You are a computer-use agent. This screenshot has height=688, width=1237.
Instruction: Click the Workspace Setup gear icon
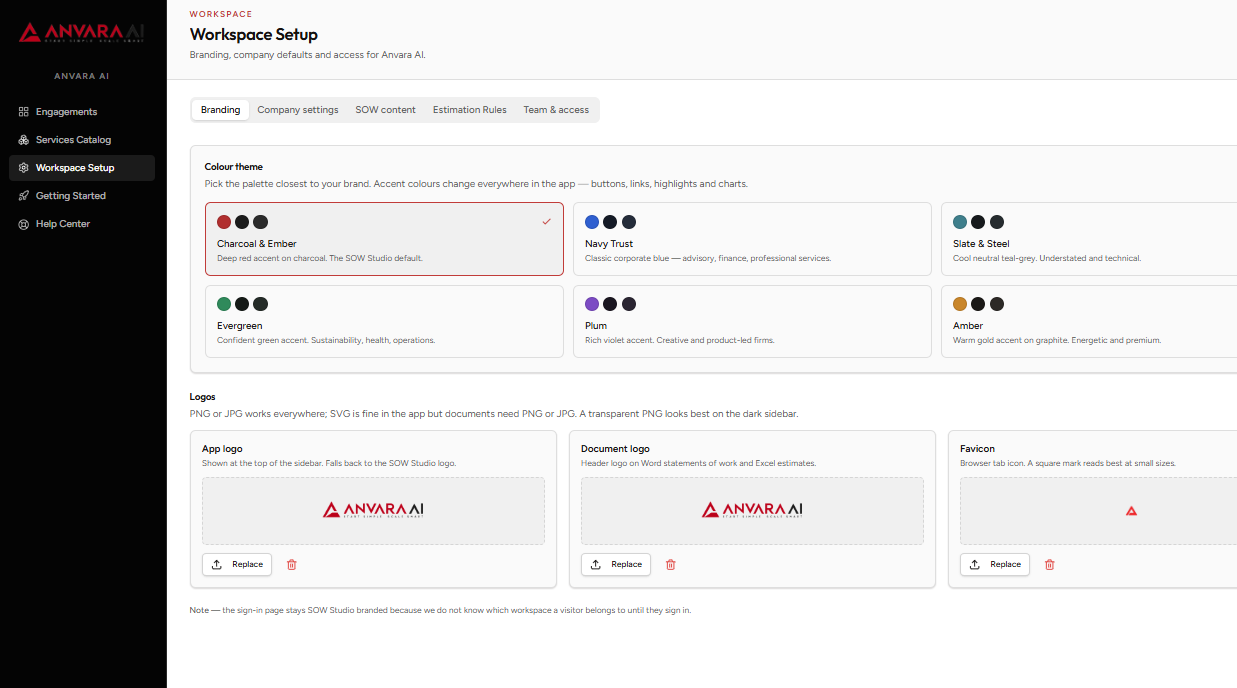click(24, 168)
